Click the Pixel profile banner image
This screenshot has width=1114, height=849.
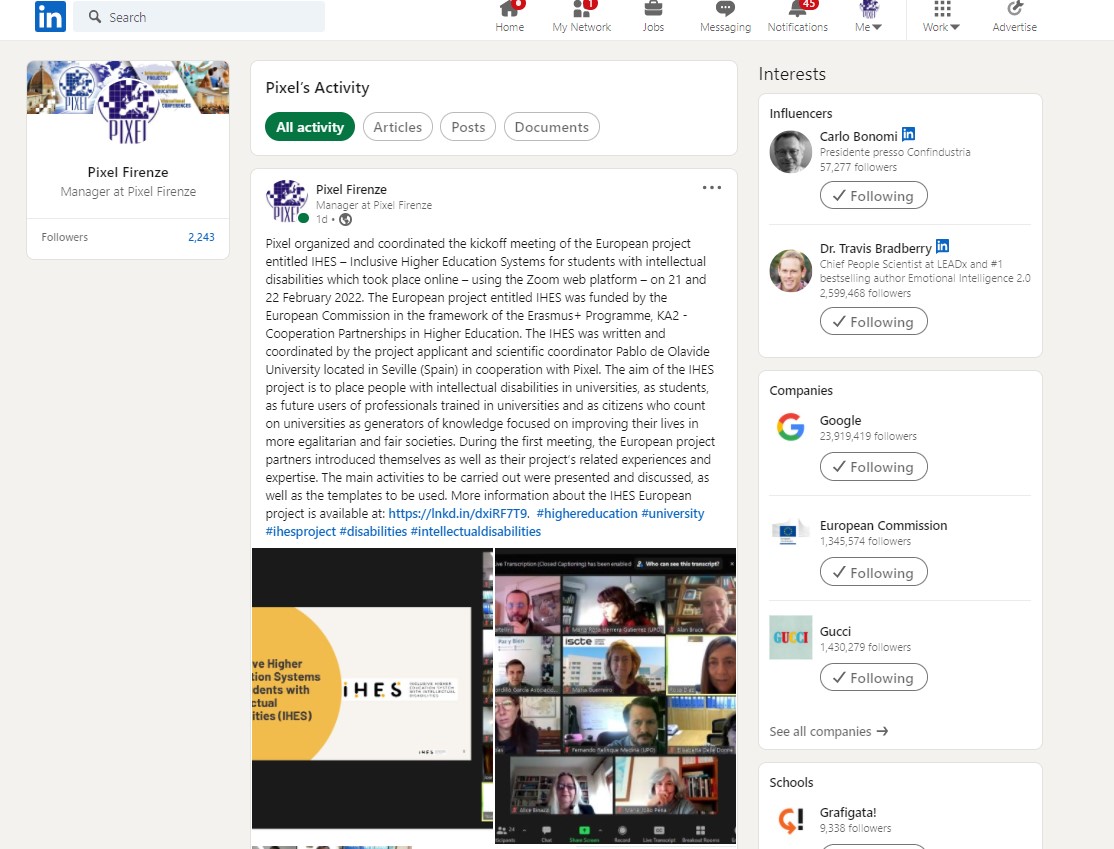tap(128, 87)
